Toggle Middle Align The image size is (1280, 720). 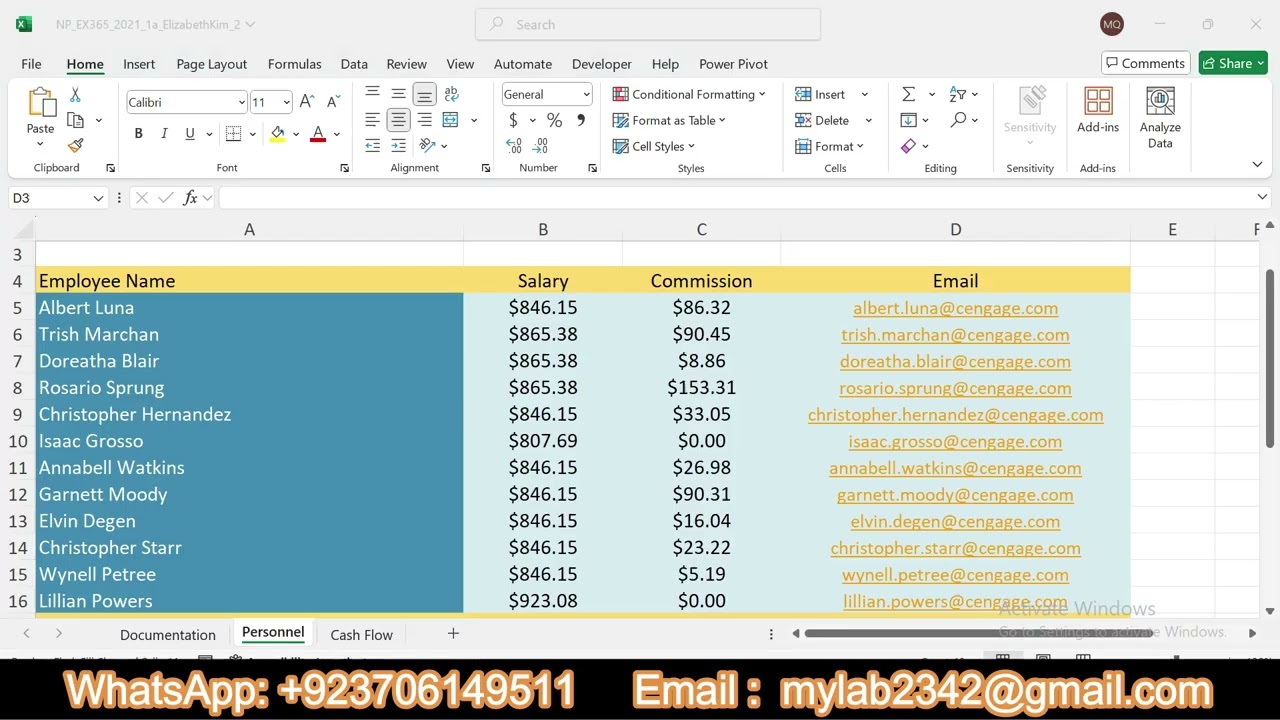pos(398,94)
